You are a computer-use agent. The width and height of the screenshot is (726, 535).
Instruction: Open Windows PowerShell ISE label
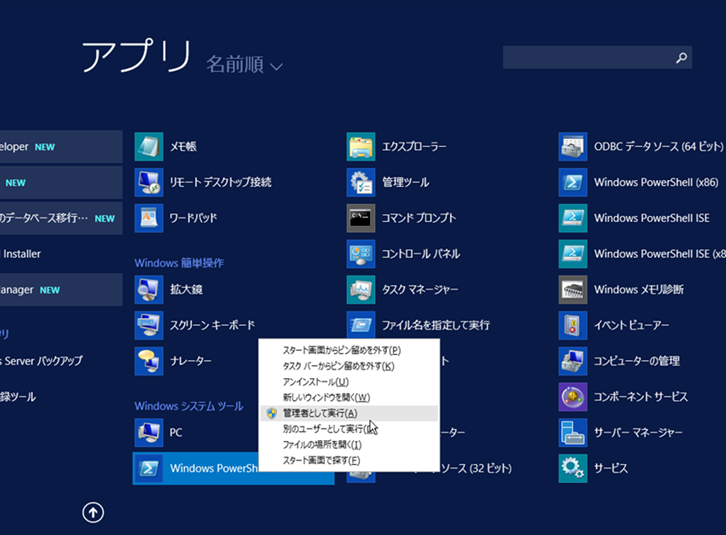coord(652,218)
